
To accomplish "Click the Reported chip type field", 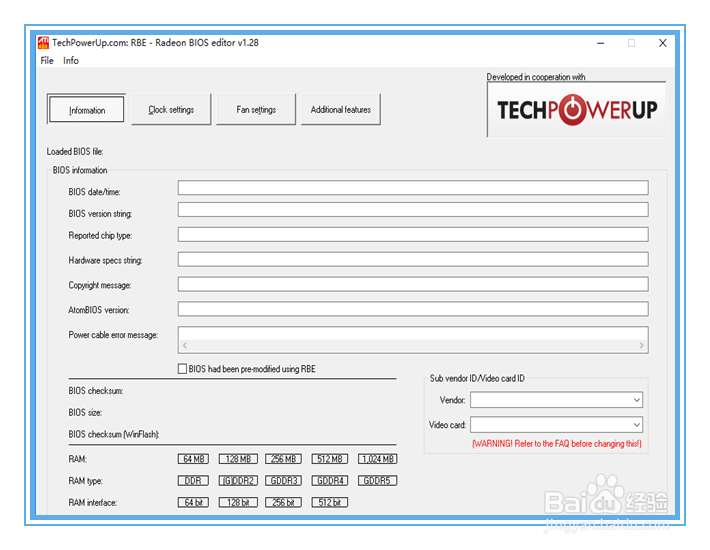I will [413, 234].
